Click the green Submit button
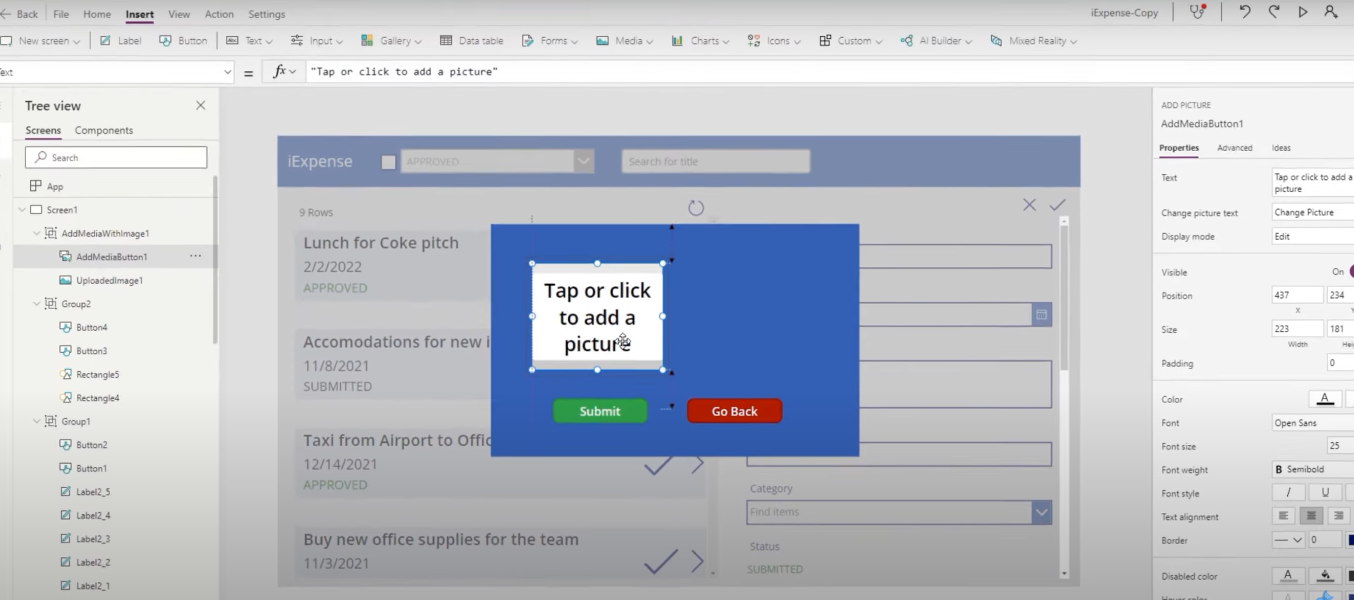Screen dimensions: 1354x600 [600, 411]
